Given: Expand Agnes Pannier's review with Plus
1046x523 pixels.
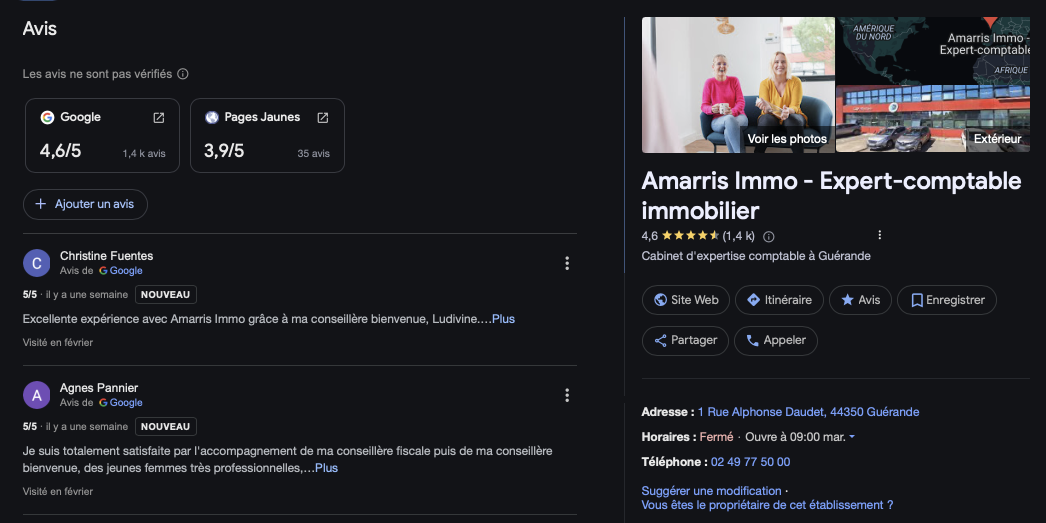Looking at the screenshot, I should click(x=327, y=468).
